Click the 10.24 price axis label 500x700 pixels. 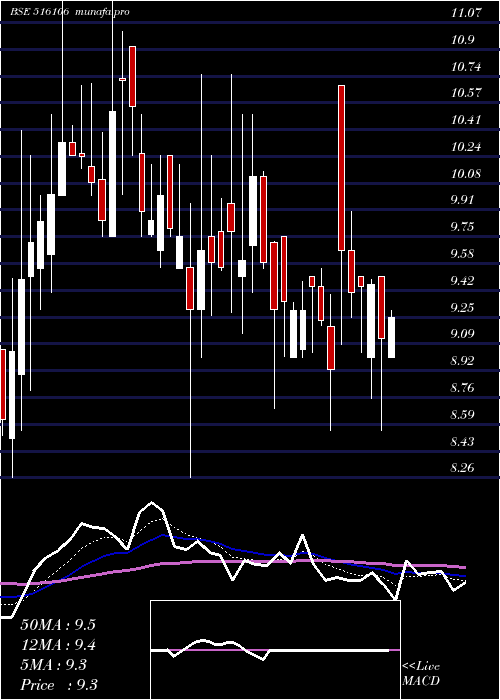[466, 147]
